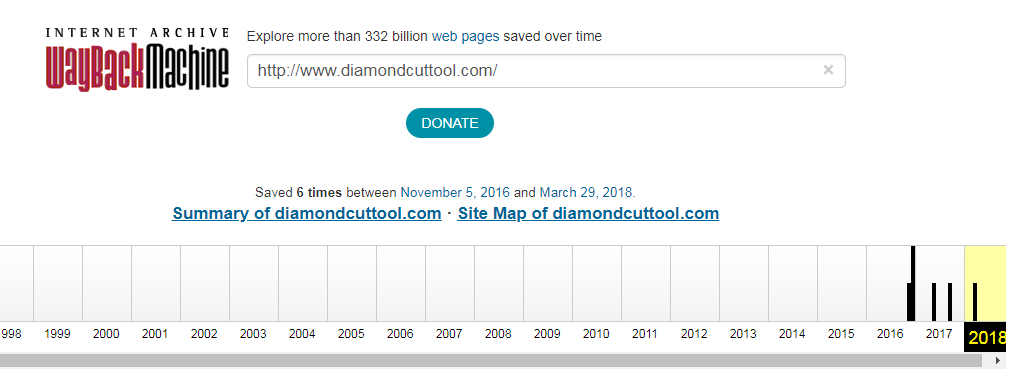Select the tallest capture bar in 2016
Image resolution: width=1023 pixels, height=389 pixels.
tap(913, 283)
